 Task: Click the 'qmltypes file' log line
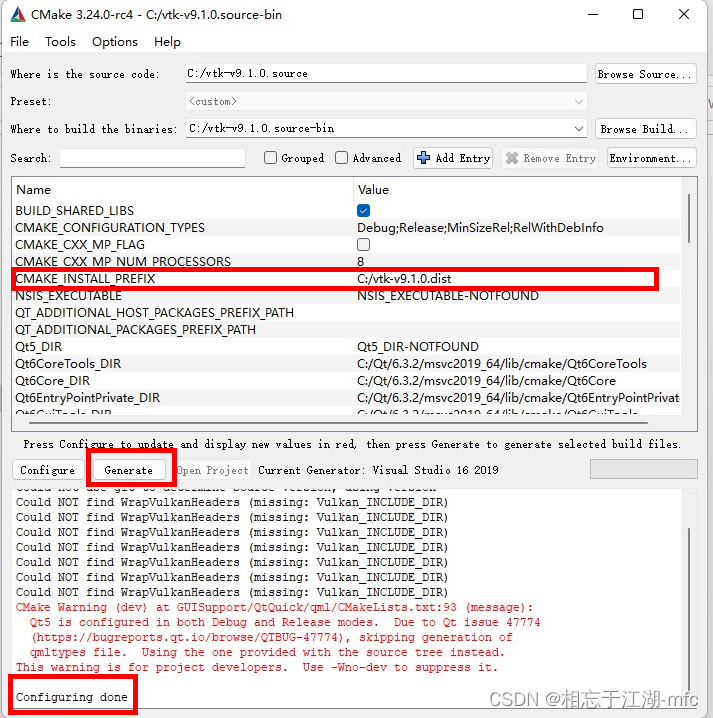(x=267, y=652)
